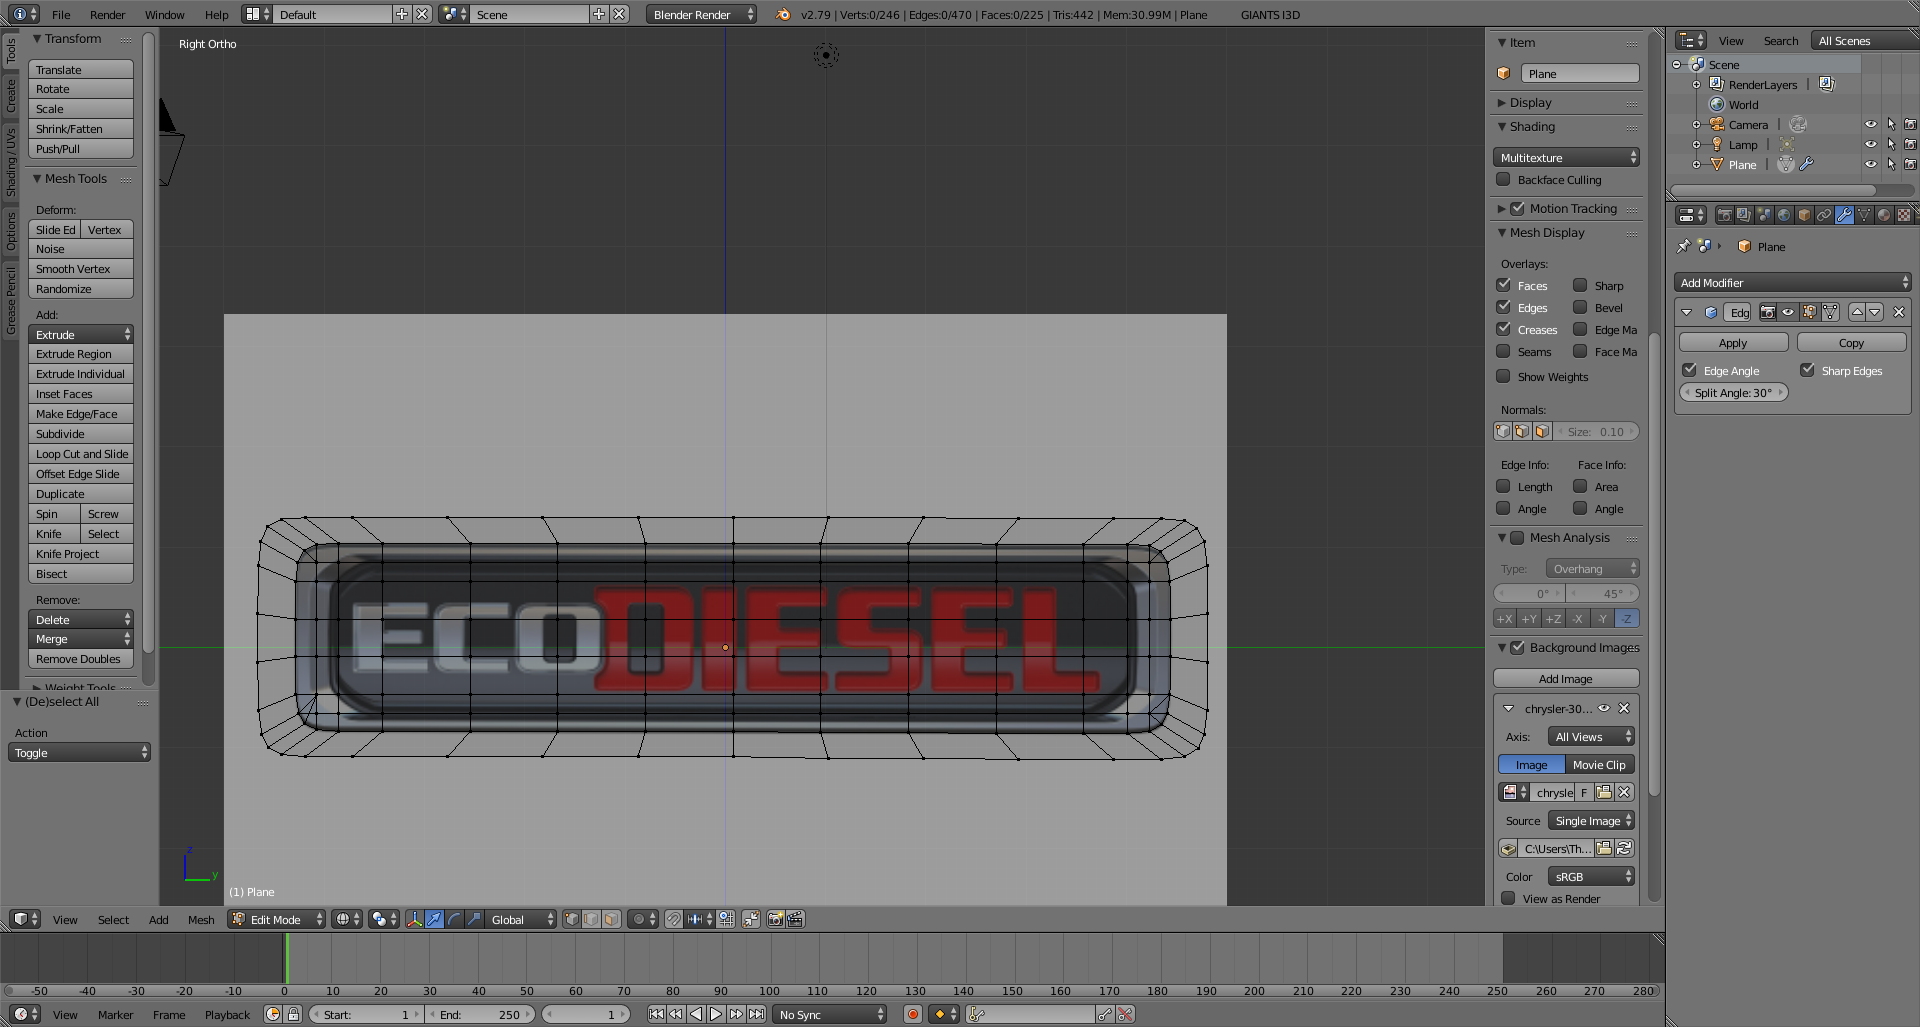Open the Blender Render engine dropdown
The image size is (1920, 1027).
pos(701,14)
